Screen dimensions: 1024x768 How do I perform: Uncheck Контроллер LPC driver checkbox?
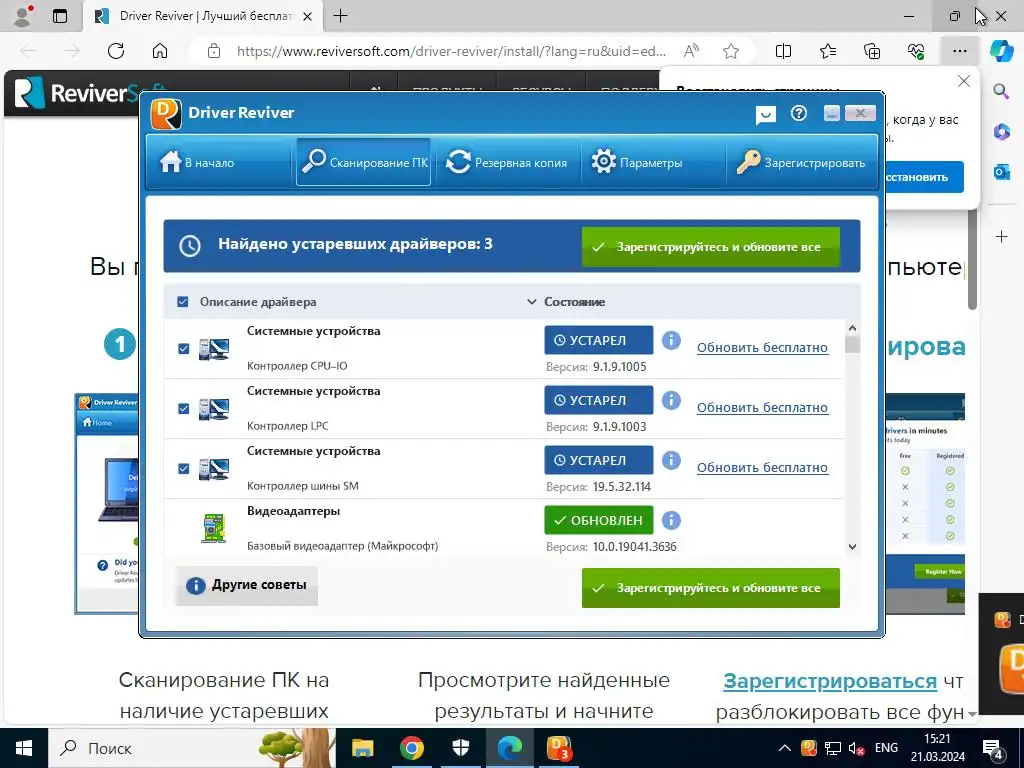click(184, 409)
